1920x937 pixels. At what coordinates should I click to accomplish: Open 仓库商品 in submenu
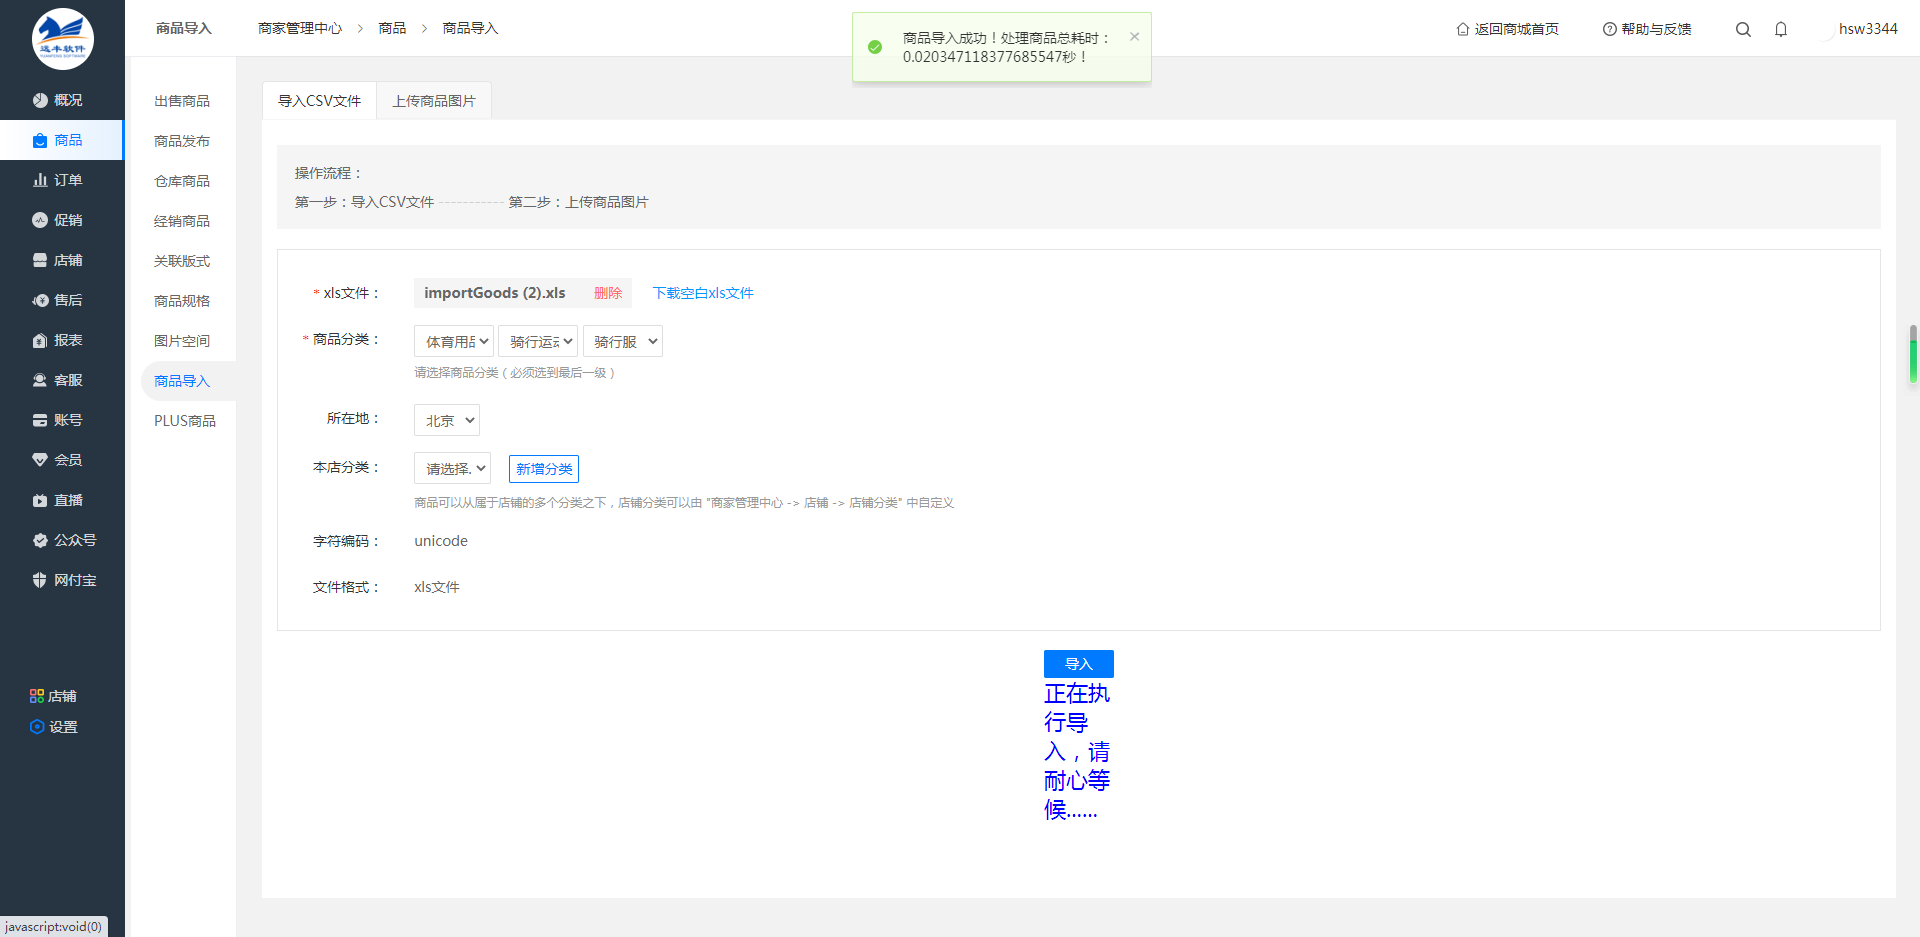coord(182,181)
